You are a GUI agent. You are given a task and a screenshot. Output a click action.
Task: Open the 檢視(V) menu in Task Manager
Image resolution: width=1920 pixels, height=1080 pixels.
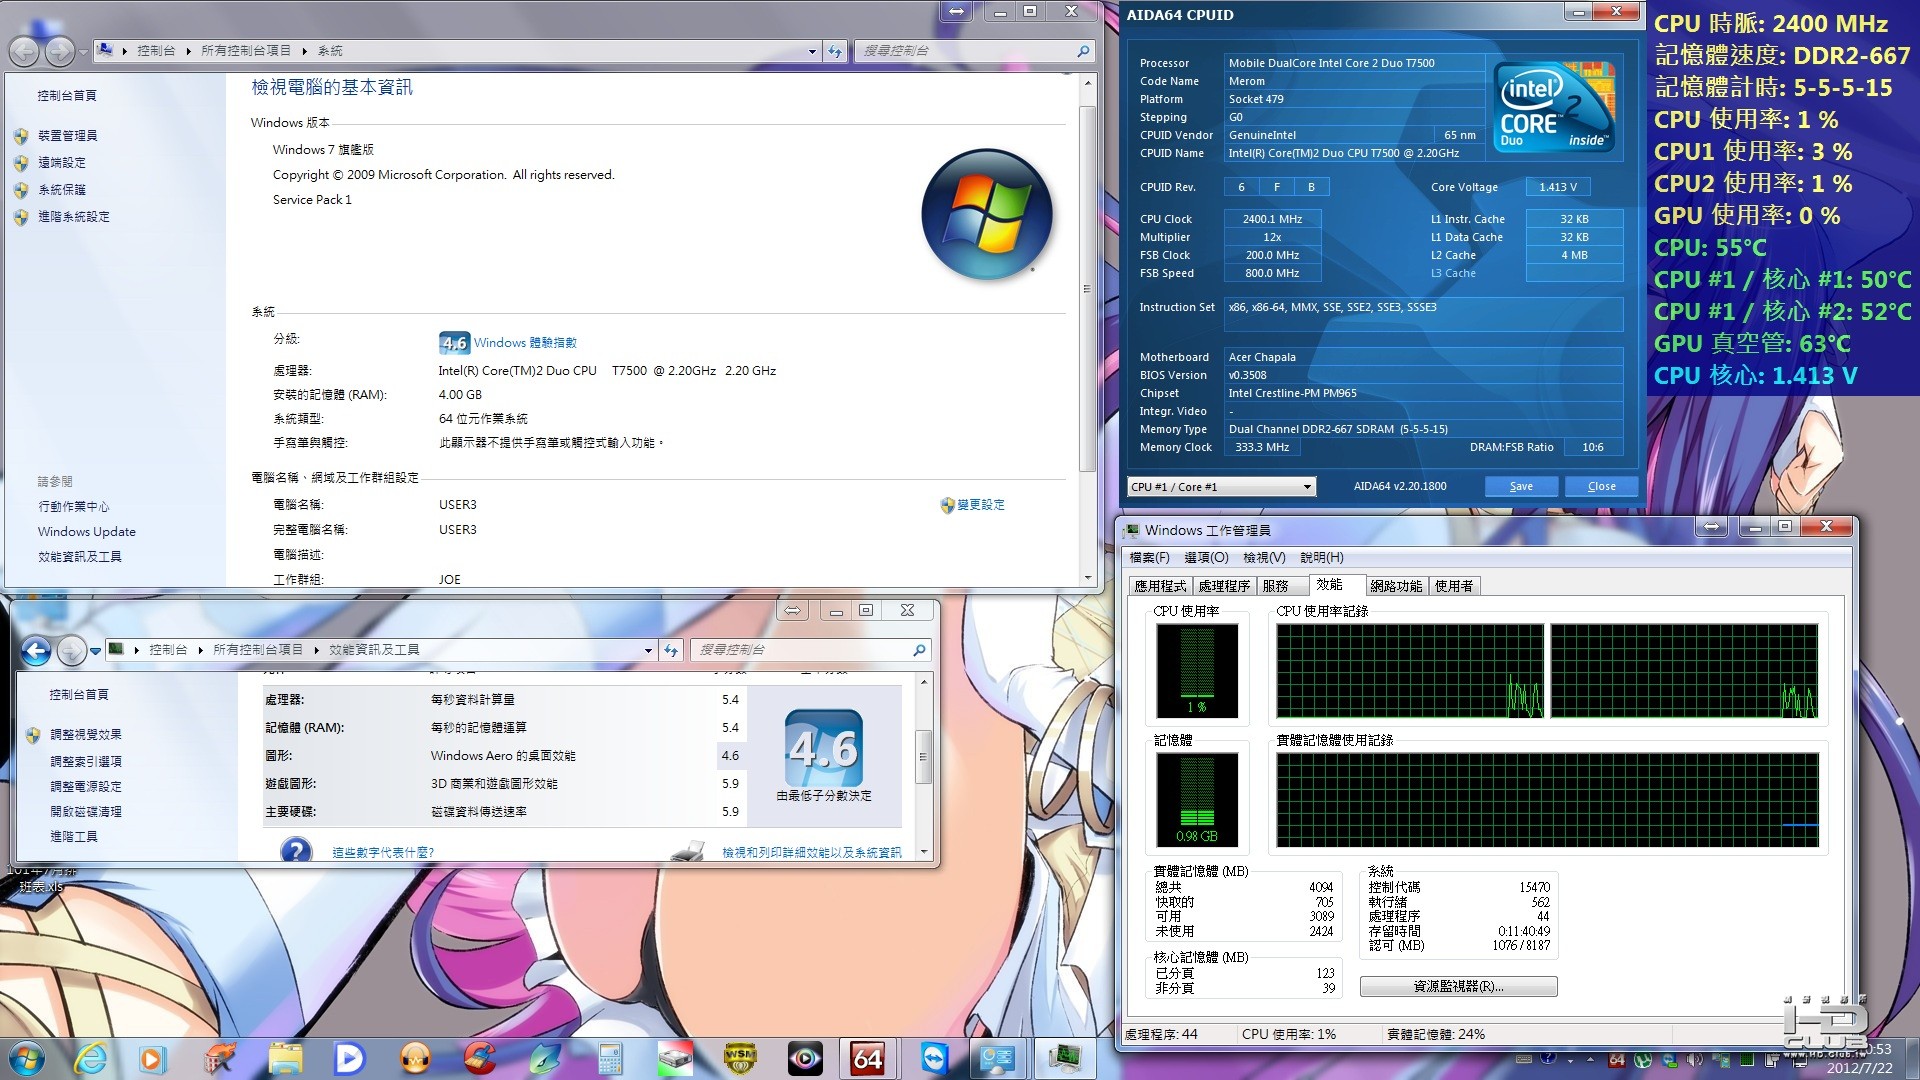pos(1264,558)
